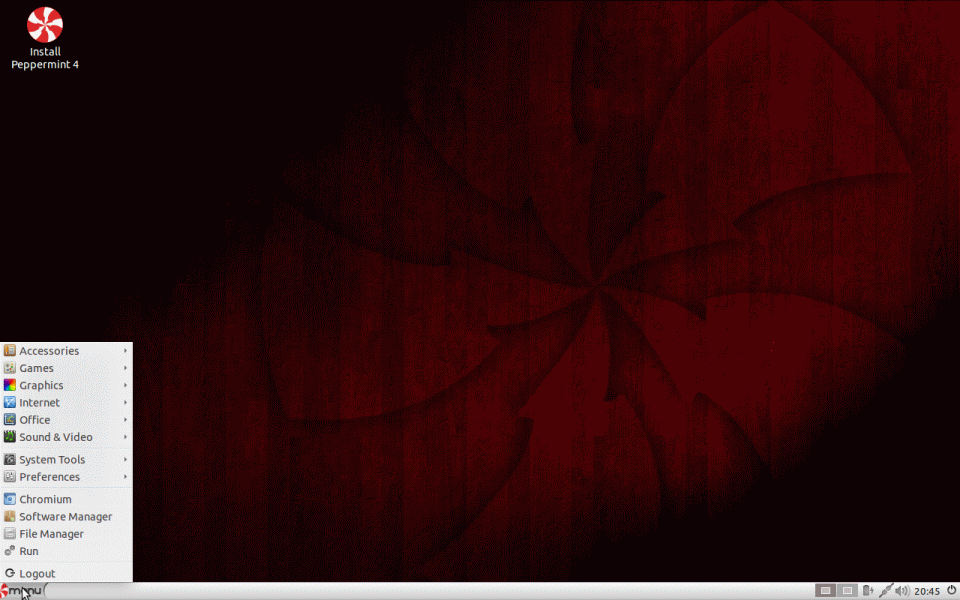Open the network connection tray icon
The image size is (960, 600).
[x=885, y=591]
